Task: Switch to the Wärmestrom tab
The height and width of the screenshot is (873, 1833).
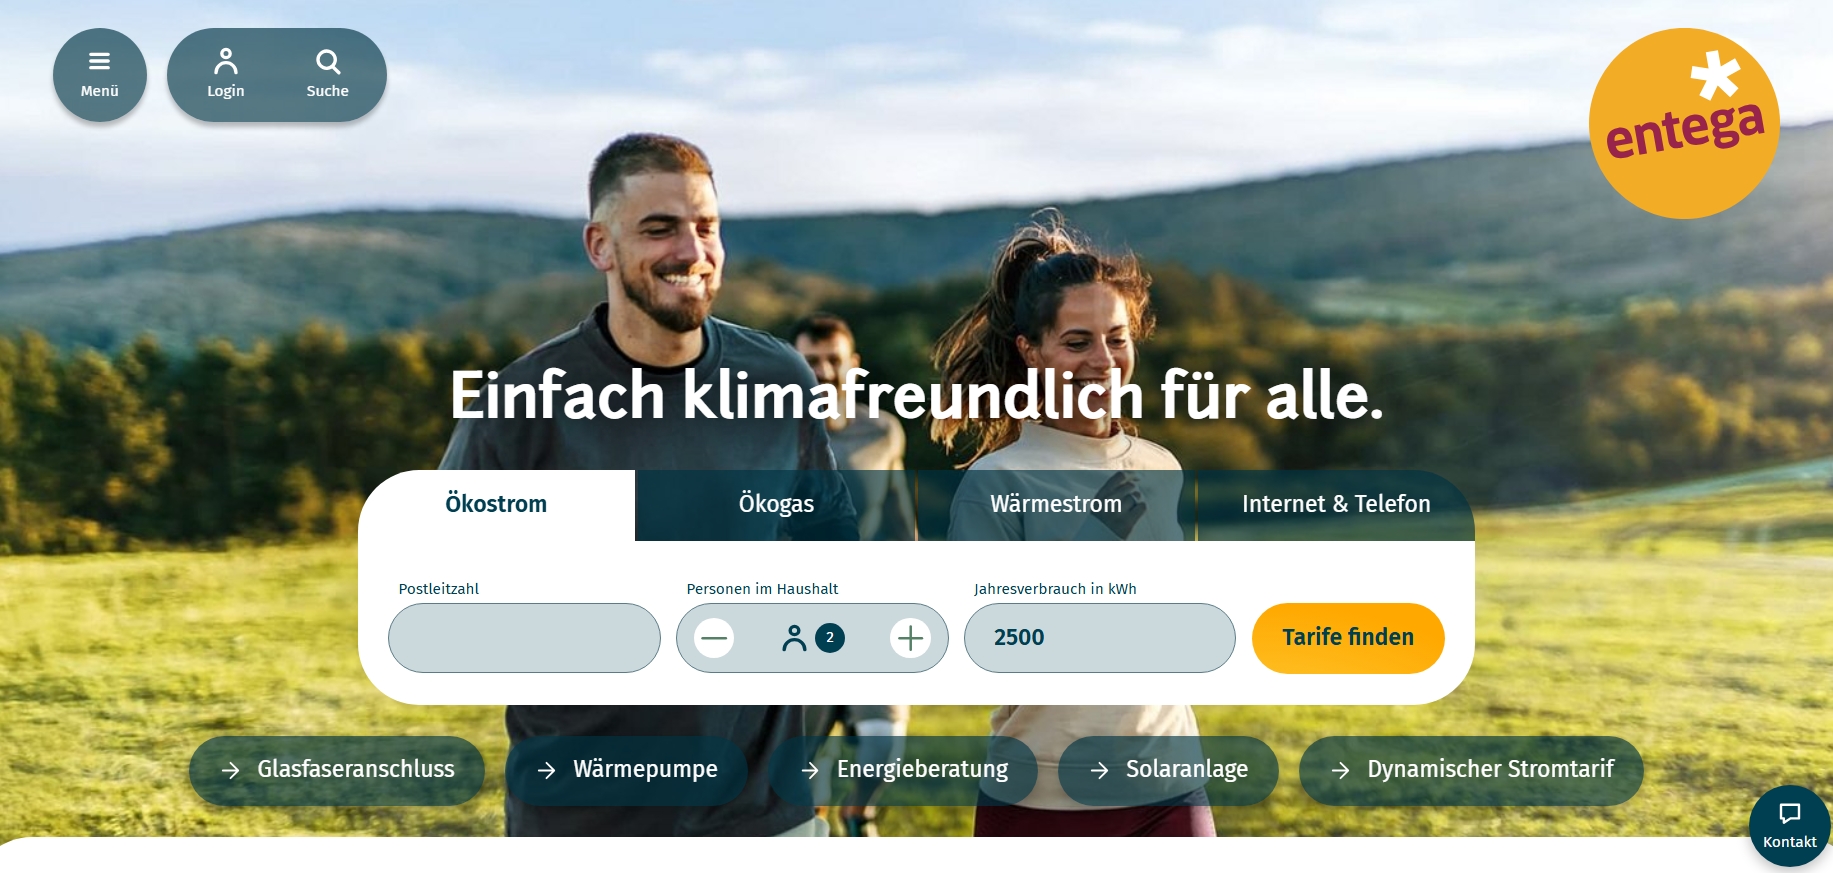Action: [1056, 505]
